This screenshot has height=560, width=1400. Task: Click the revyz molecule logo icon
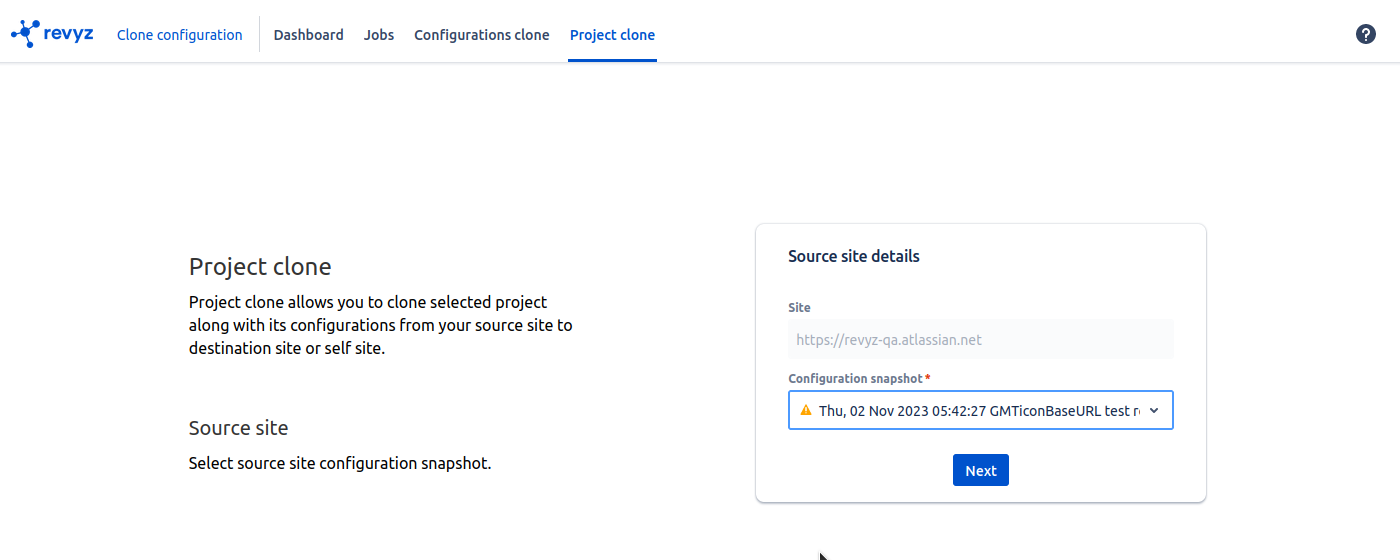[x=24, y=34]
